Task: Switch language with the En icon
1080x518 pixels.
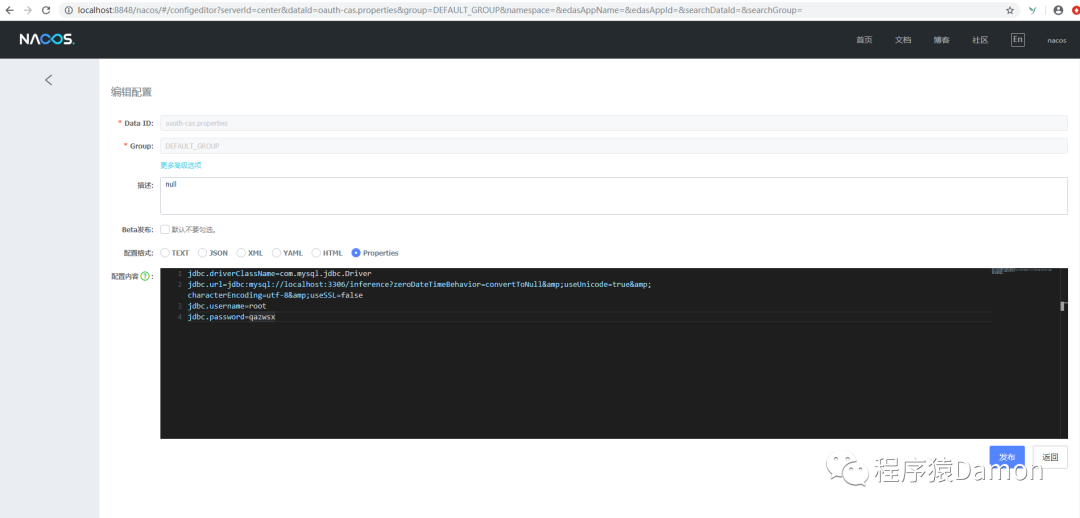Action: (1017, 39)
